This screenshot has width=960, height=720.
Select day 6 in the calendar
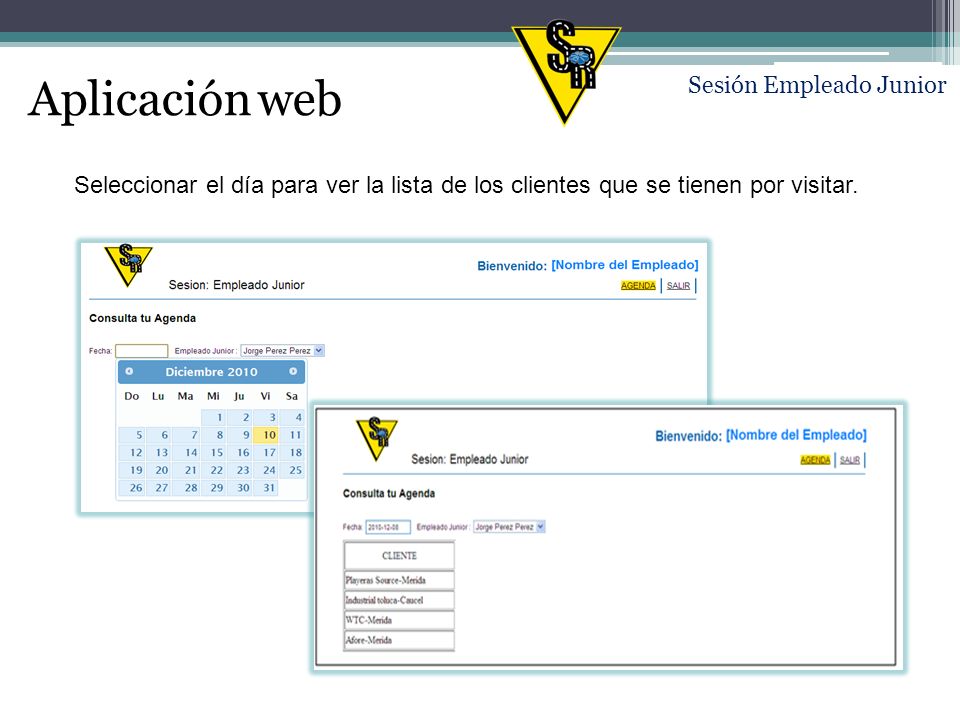click(159, 435)
